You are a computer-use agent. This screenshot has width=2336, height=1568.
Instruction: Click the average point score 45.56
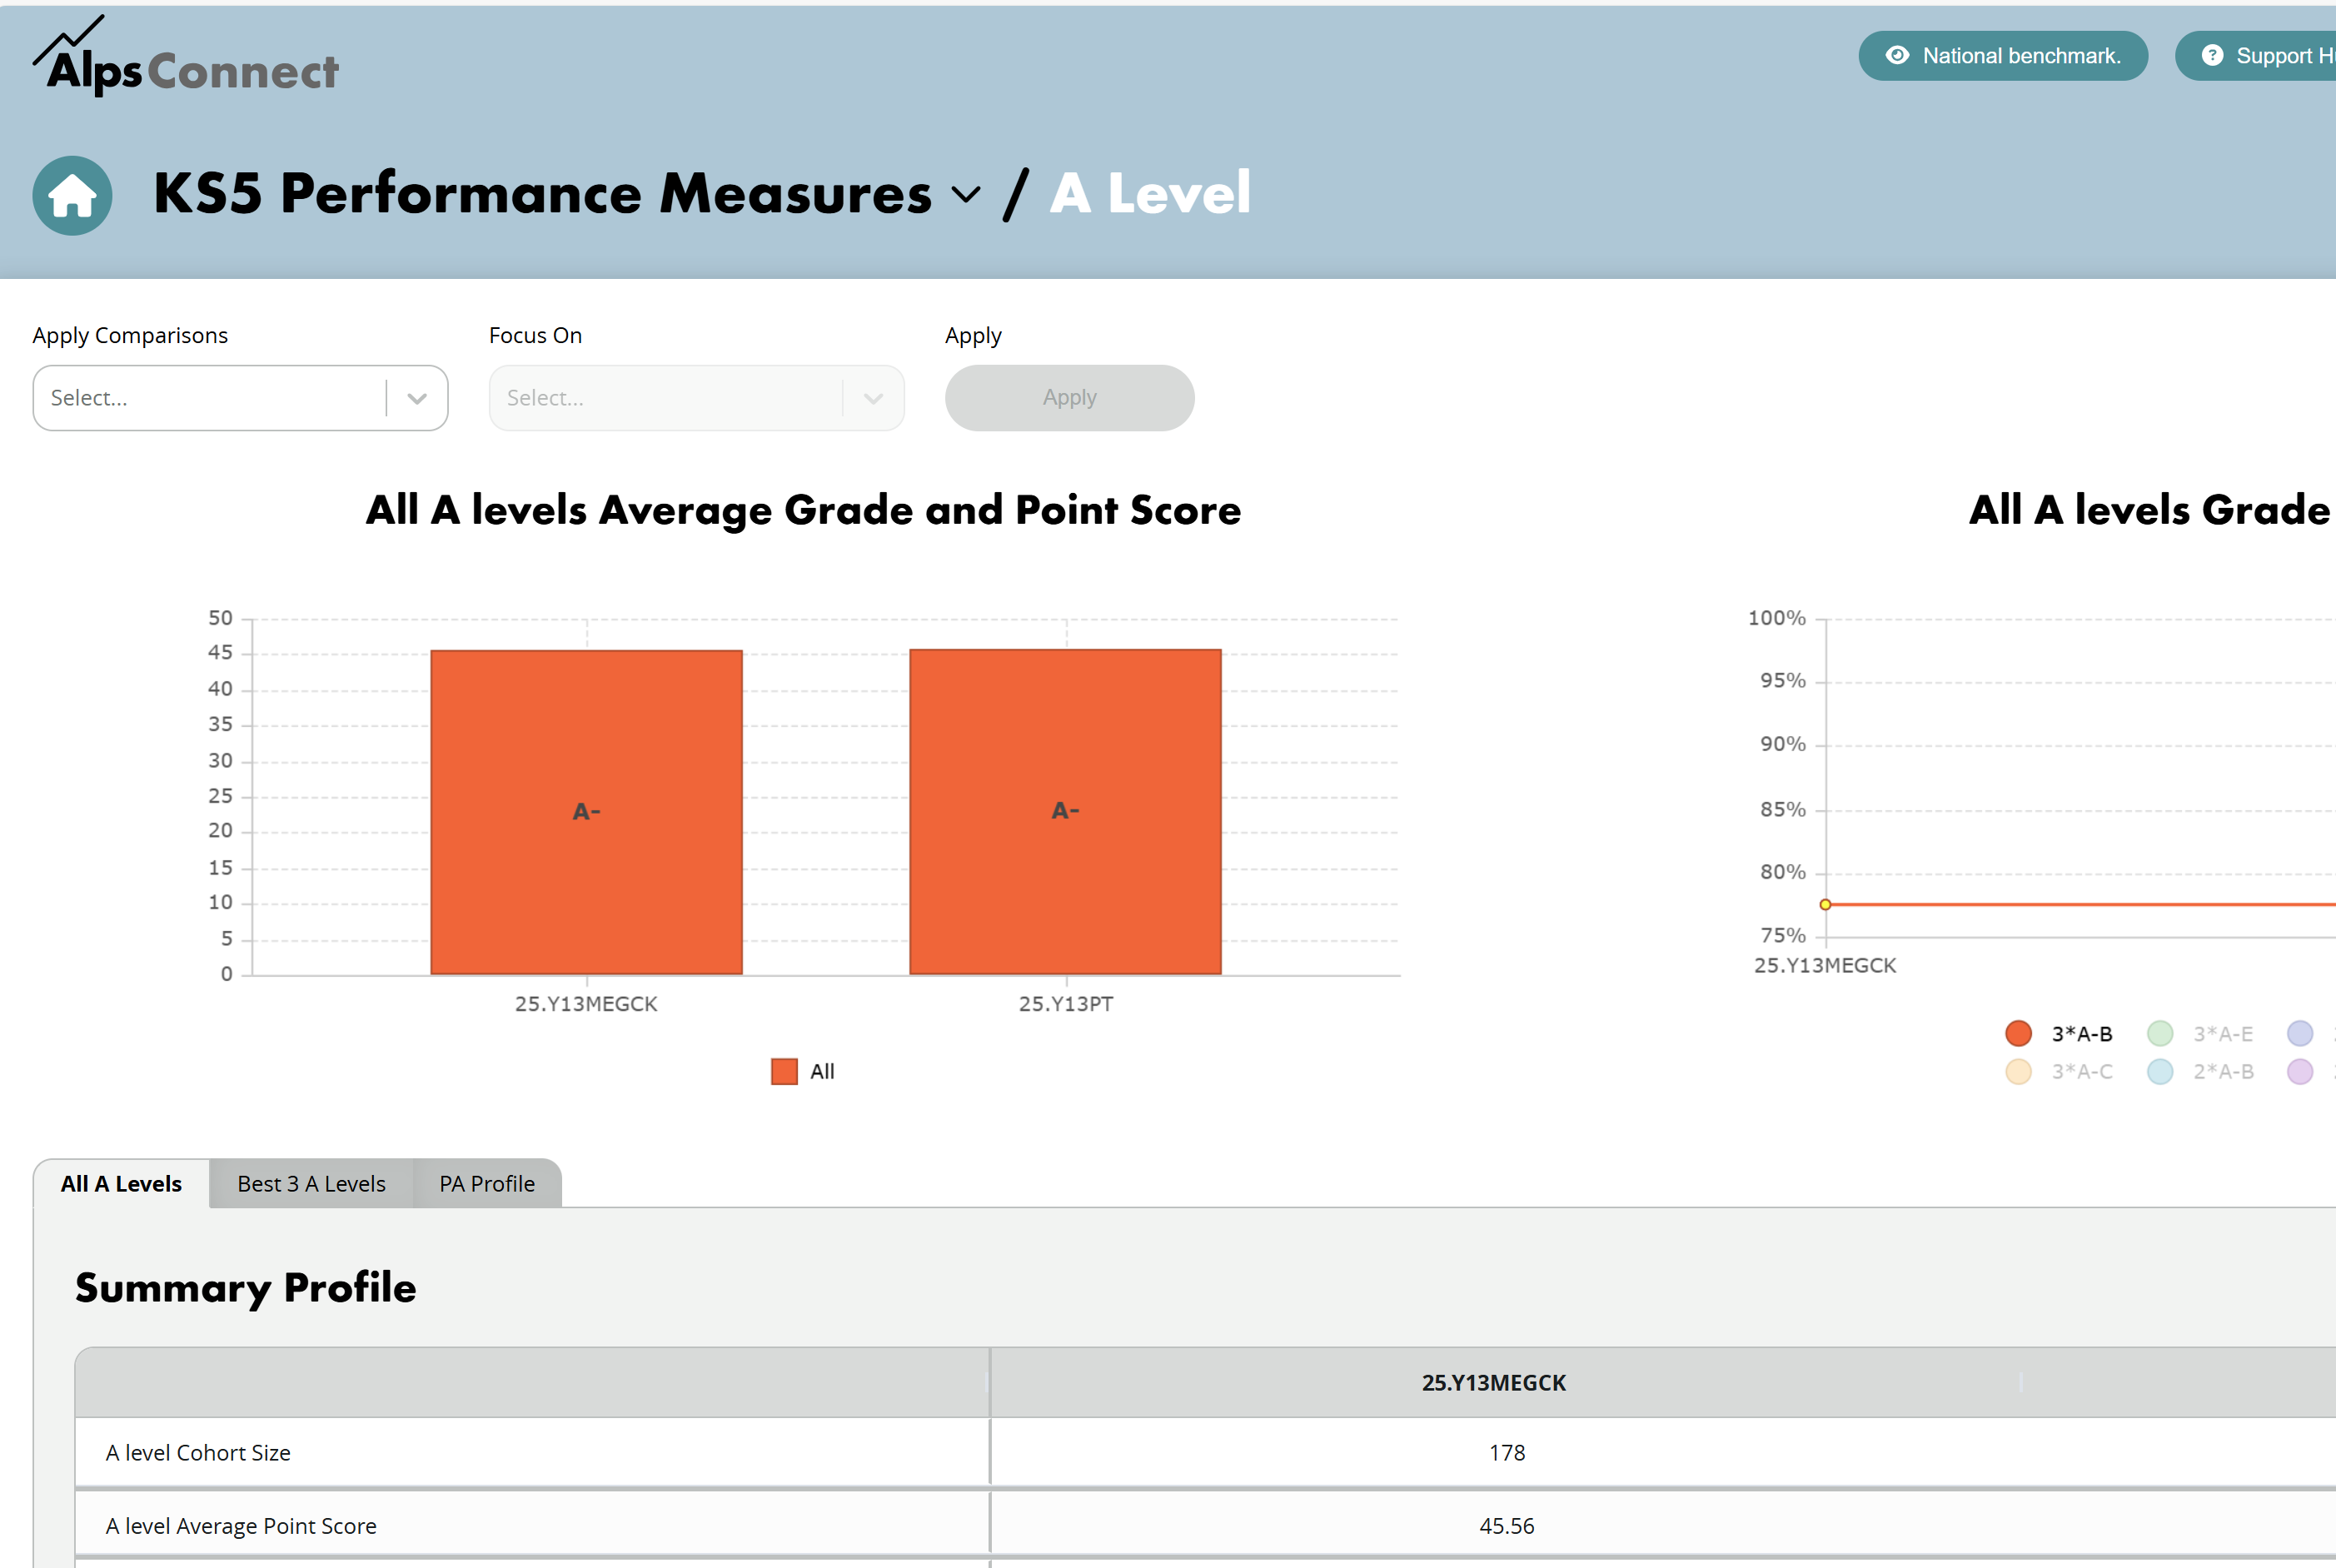point(1507,1526)
